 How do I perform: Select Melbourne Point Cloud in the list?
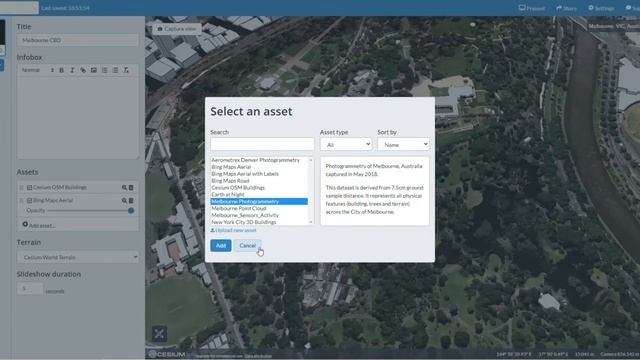(259, 209)
